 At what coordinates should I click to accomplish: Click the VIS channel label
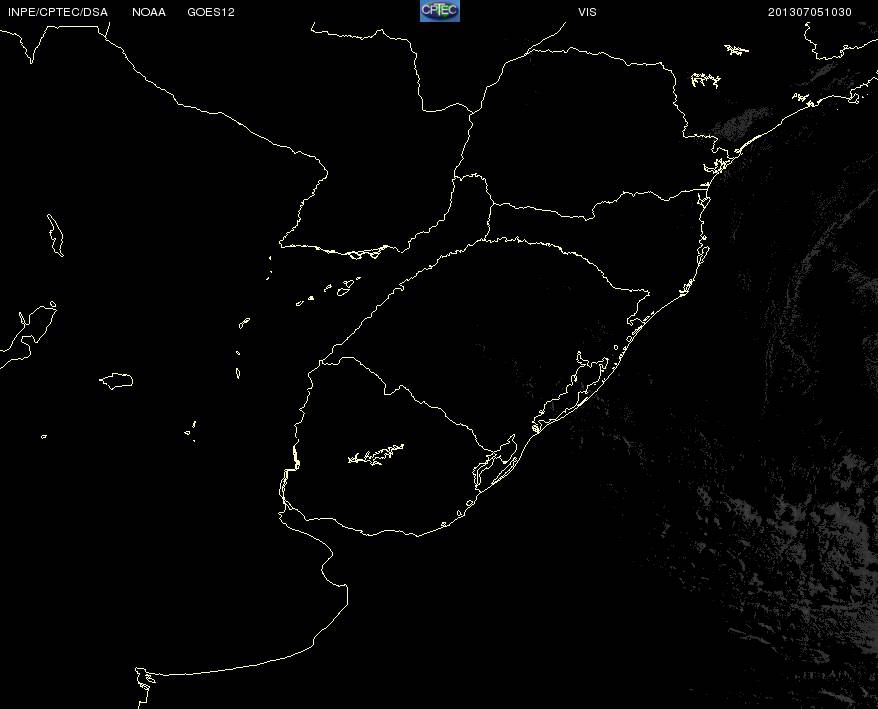[x=587, y=12]
